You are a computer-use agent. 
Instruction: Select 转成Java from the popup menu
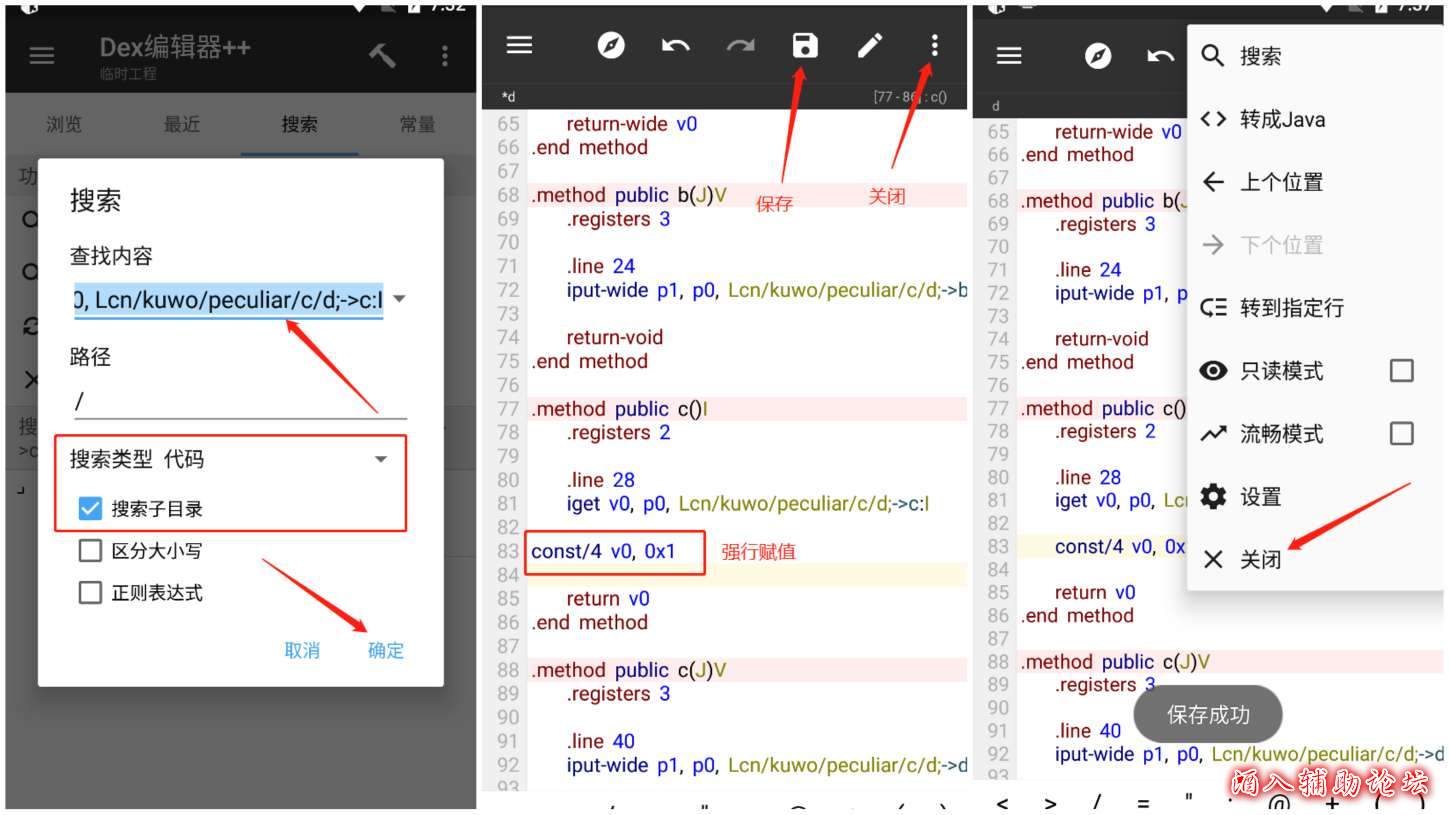coord(1282,119)
